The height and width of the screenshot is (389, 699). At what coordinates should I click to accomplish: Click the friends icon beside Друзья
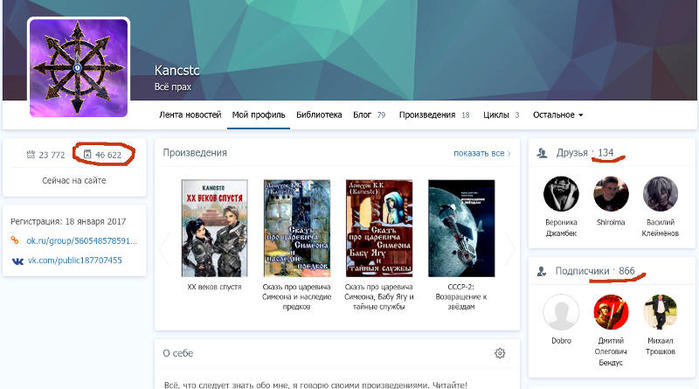pyautogui.click(x=542, y=153)
